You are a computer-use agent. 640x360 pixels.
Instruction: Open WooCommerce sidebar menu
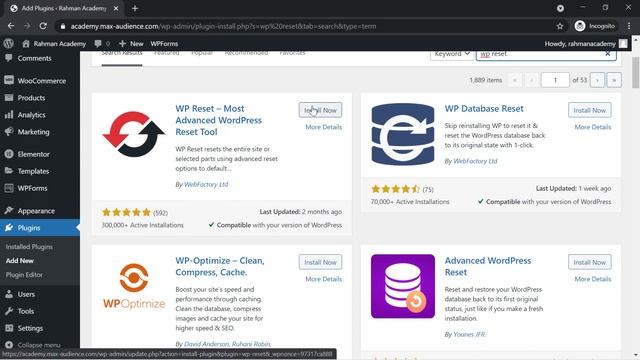pyautogui.click(x=40, y=81)
